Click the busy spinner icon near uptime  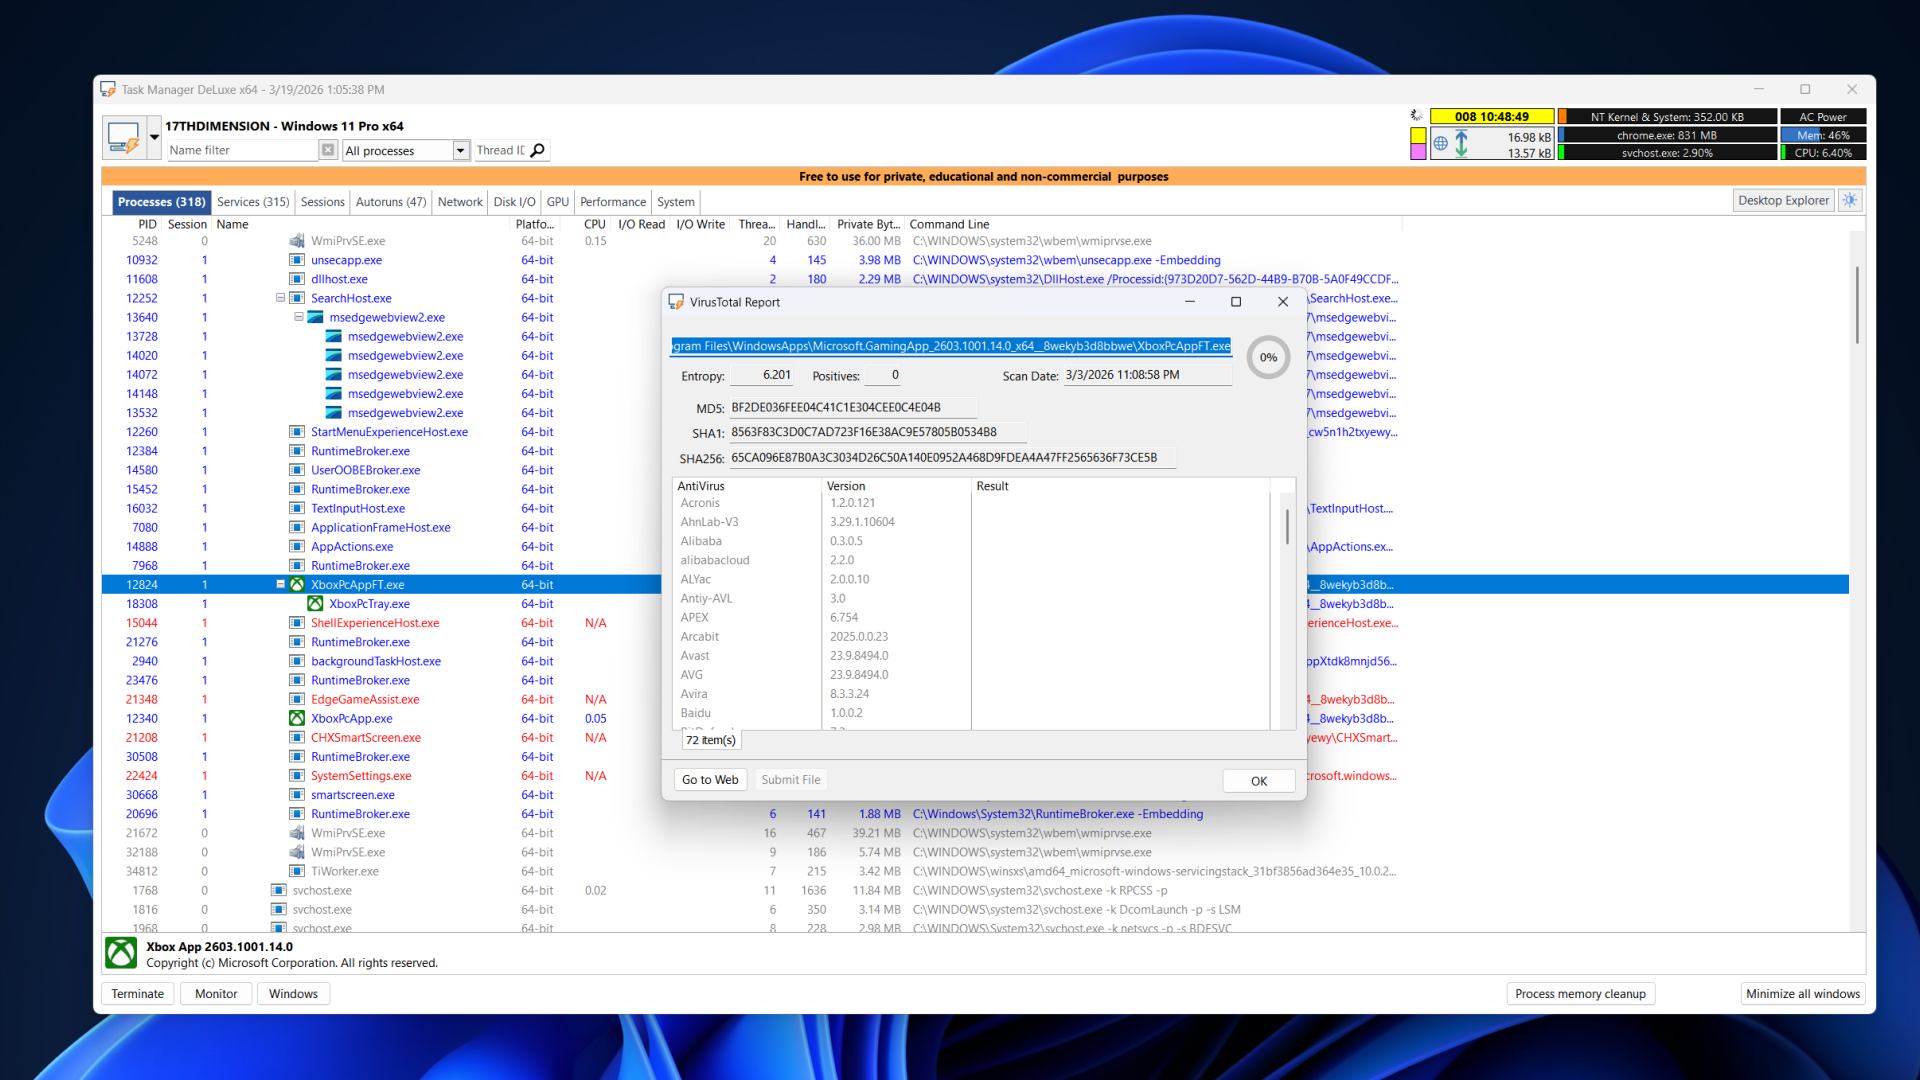click(x=1416, y=116)
